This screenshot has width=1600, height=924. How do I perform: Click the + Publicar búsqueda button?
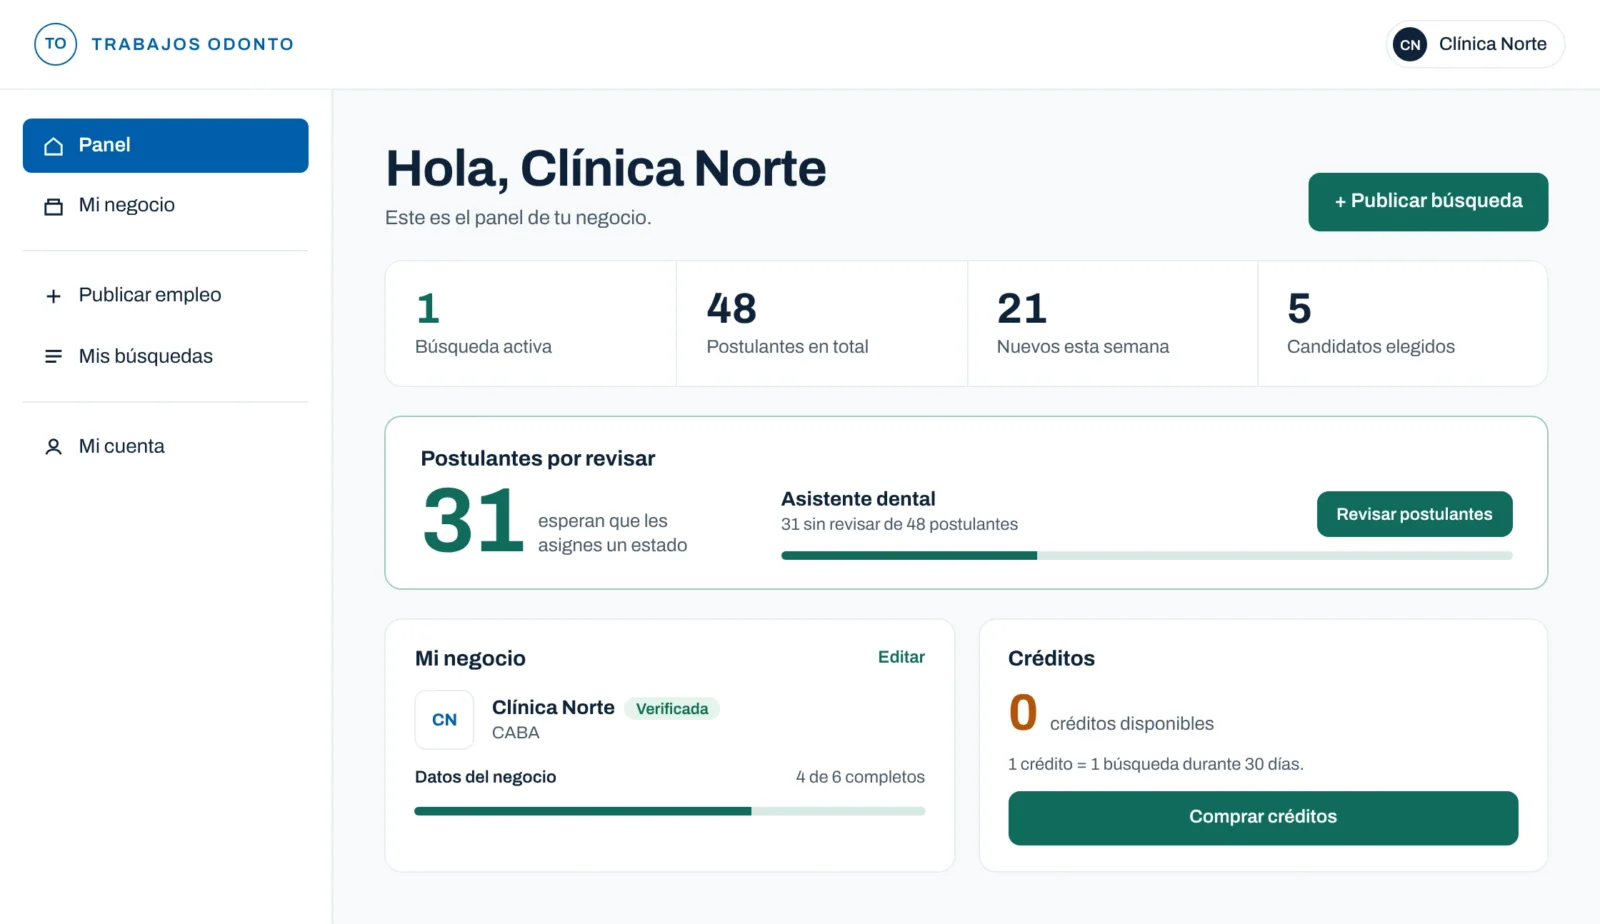pyautogui.click(x=1428, y=202)
